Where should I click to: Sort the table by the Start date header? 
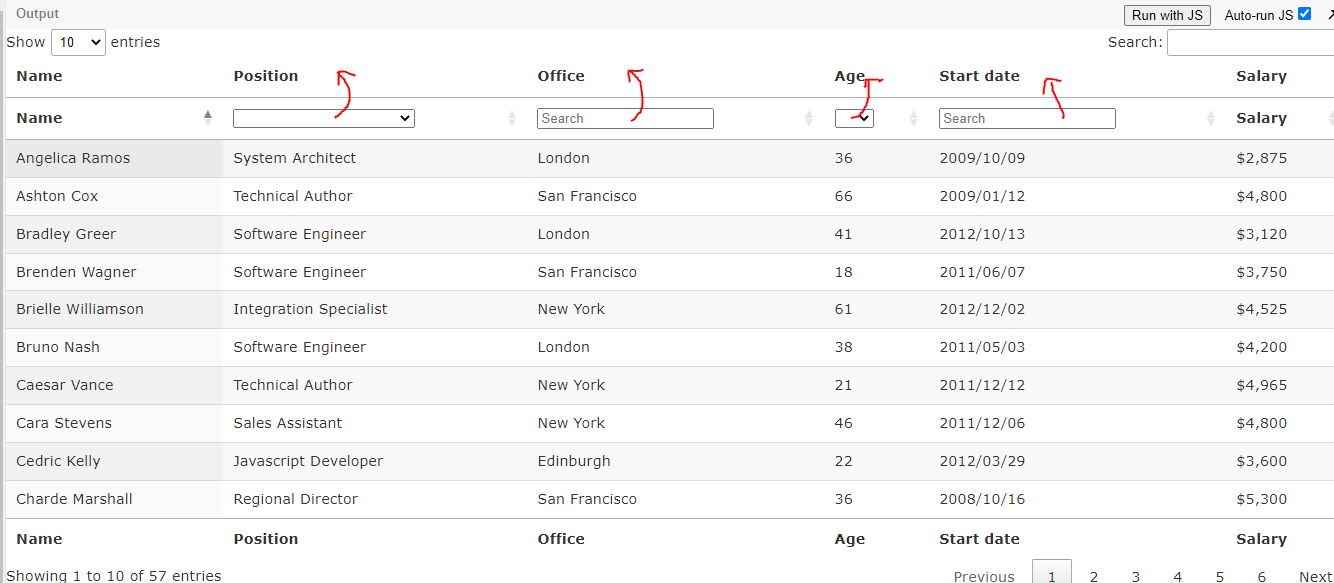coord(978,76)
